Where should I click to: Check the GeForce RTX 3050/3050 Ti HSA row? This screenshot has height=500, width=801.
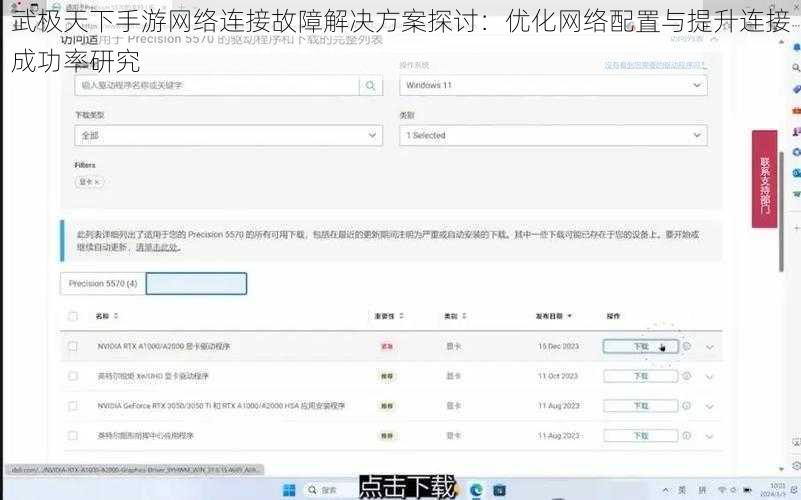coord(73,406)
